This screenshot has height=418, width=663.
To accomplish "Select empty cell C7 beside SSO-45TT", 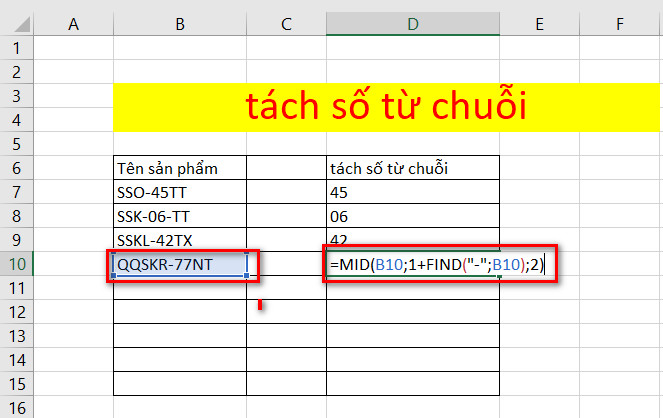I will (x=287, y=192).
